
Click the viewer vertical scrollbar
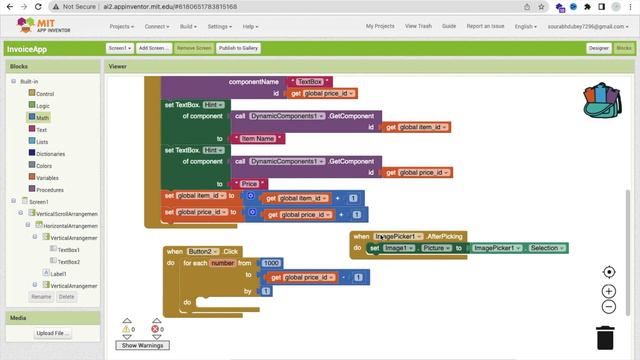628,253
